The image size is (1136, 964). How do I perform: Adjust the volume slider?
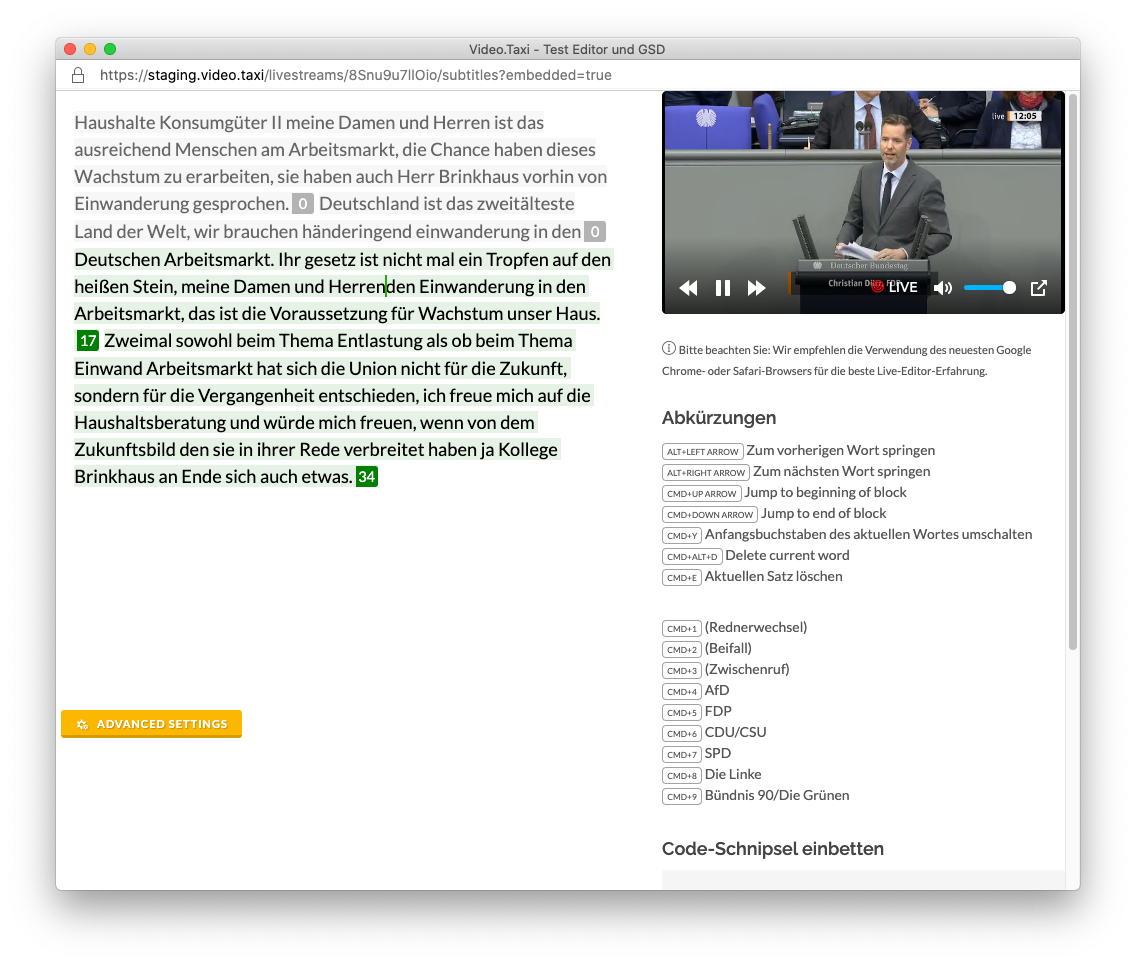tap(990, 288)
